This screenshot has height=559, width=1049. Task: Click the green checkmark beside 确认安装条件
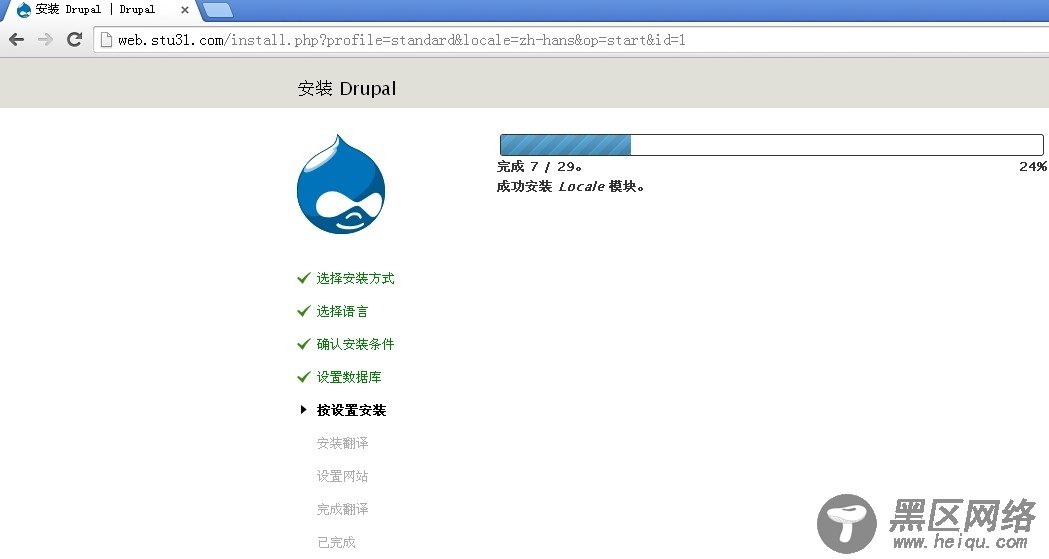pyautogui.click(x=303, y=344)
